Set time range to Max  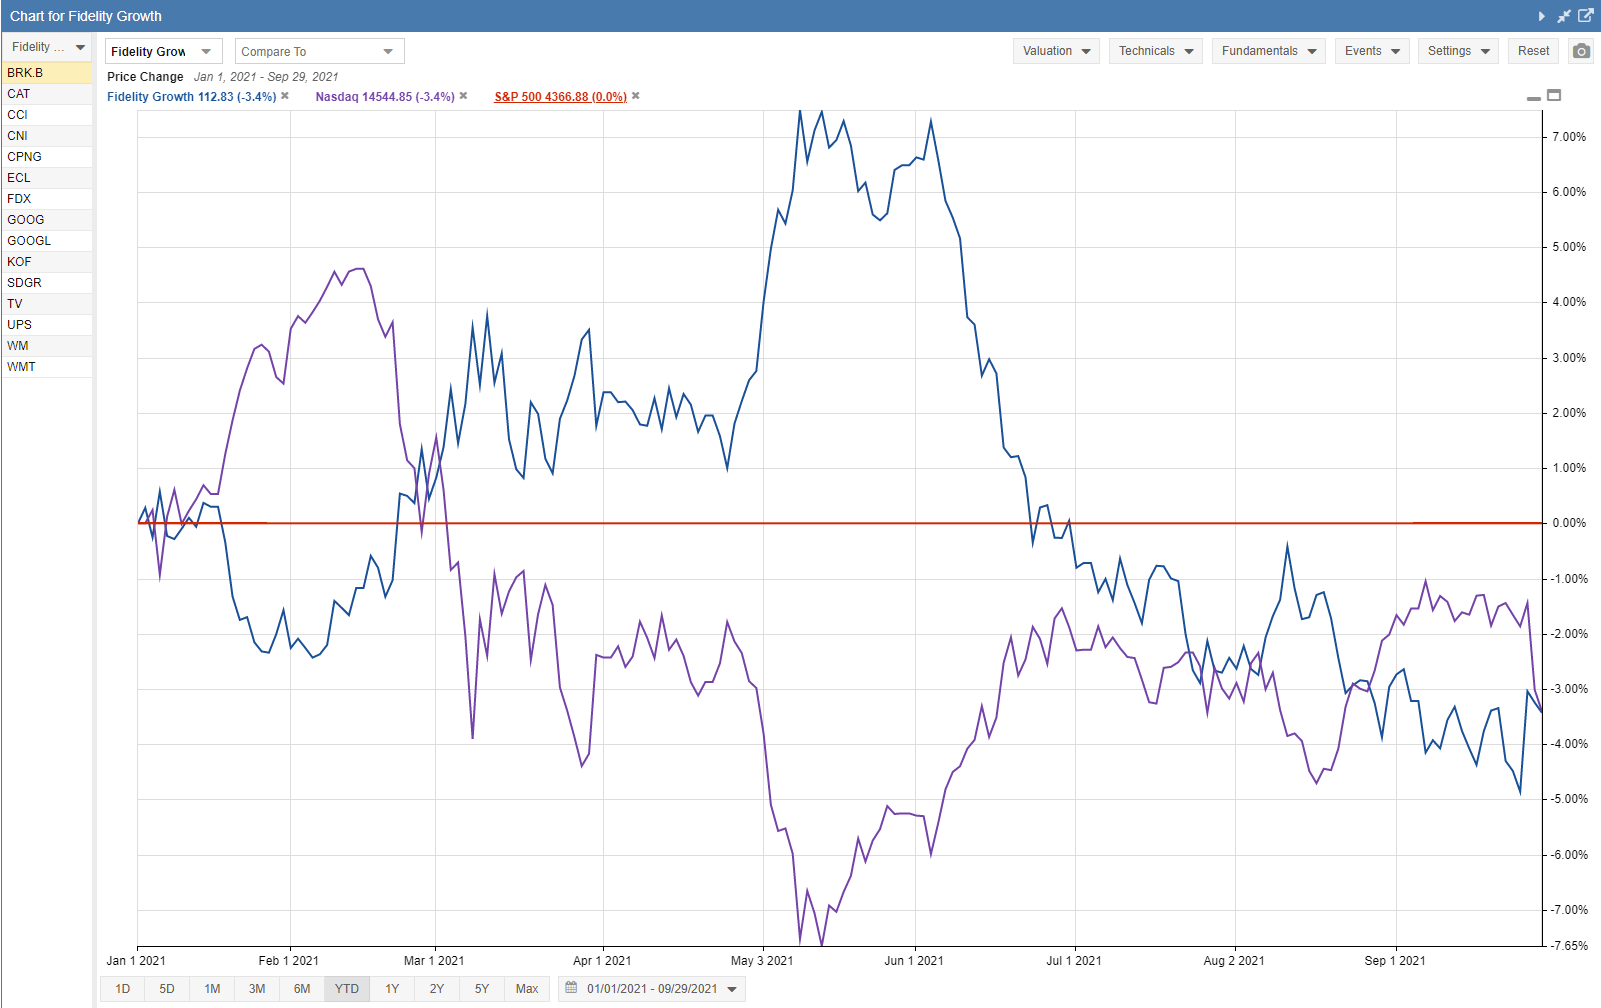(527, 989)
